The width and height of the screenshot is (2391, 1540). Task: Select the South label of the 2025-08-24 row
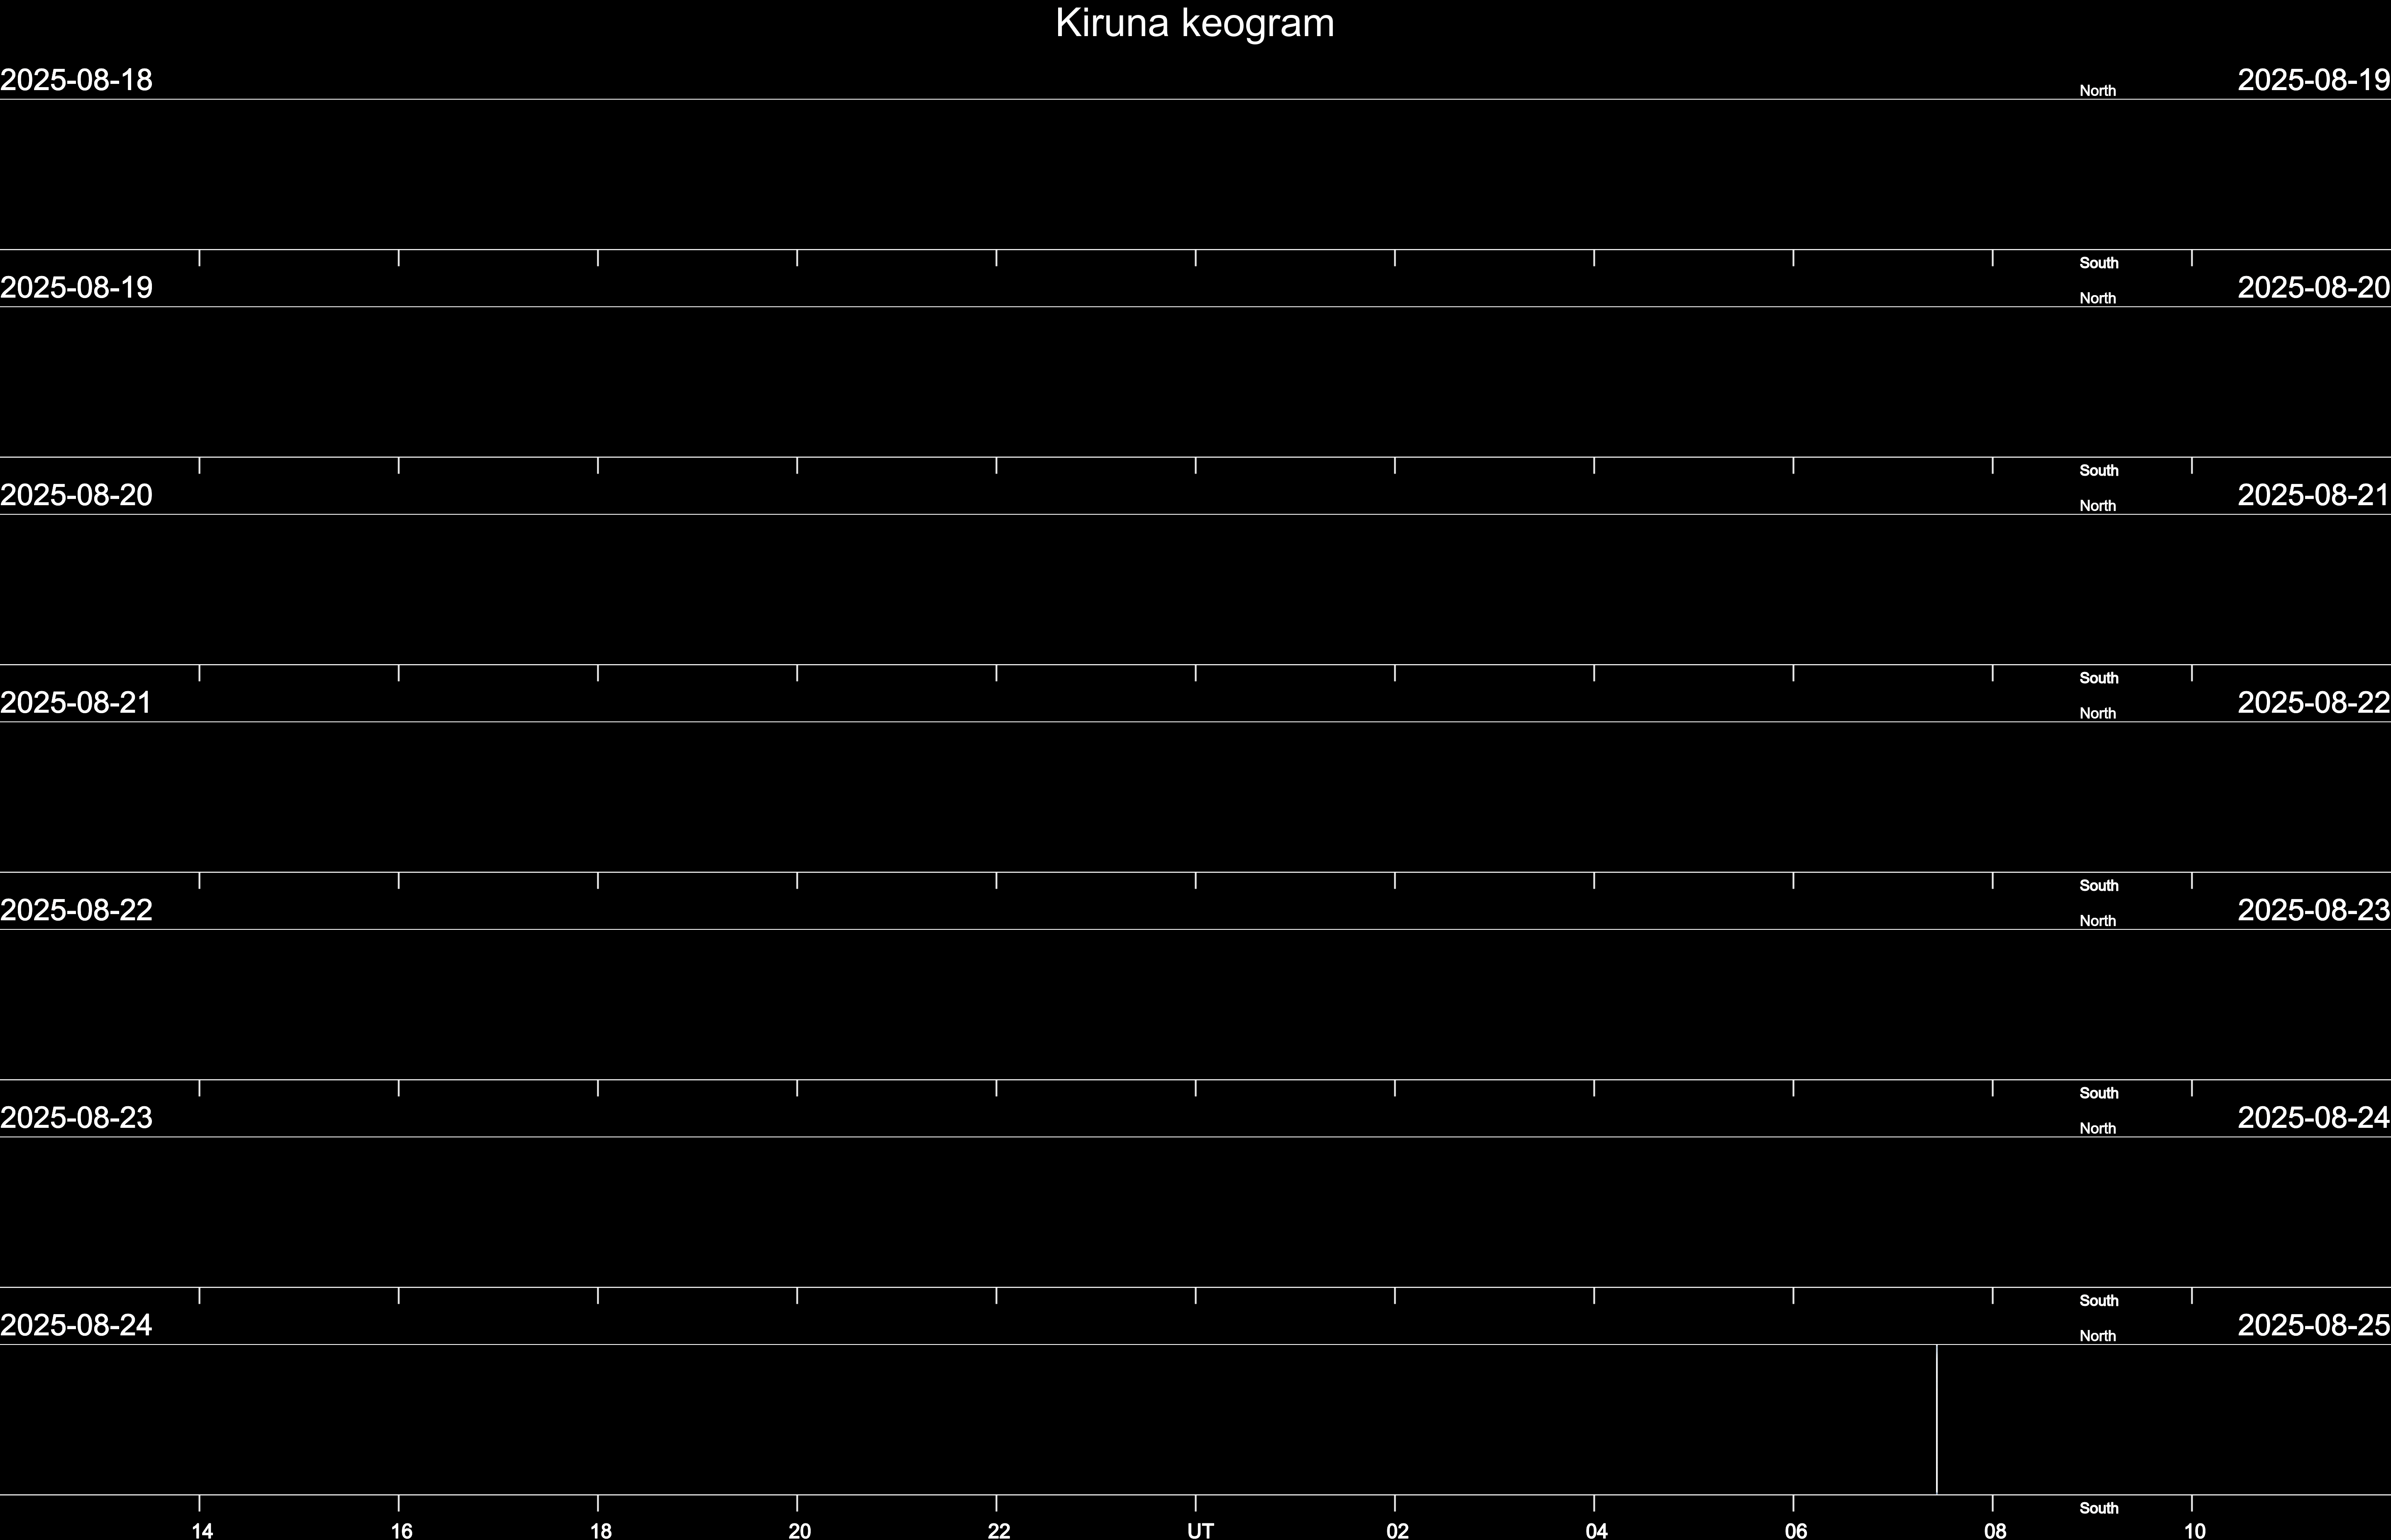tap(2099, 1508)
